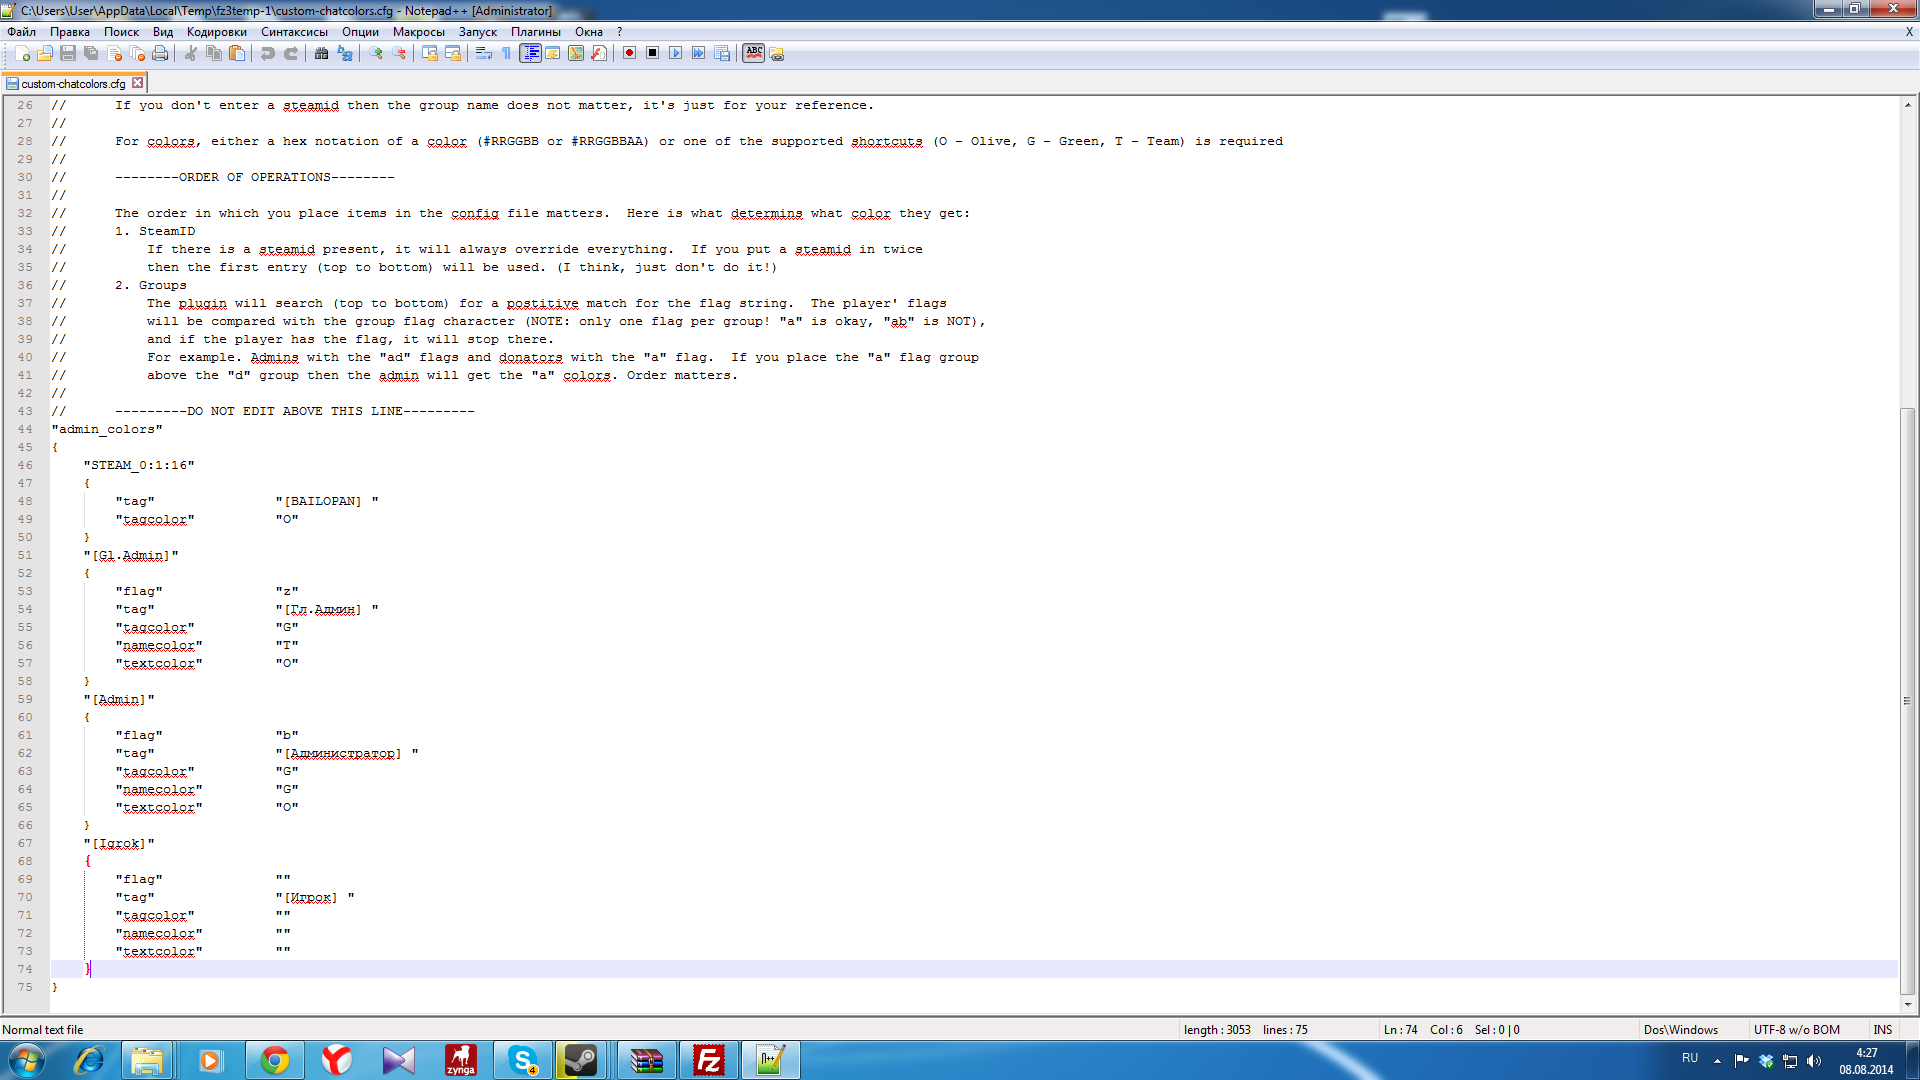Open the Плагины menu
This screenshot has height=1080, width=1920.
click(535, 32)
